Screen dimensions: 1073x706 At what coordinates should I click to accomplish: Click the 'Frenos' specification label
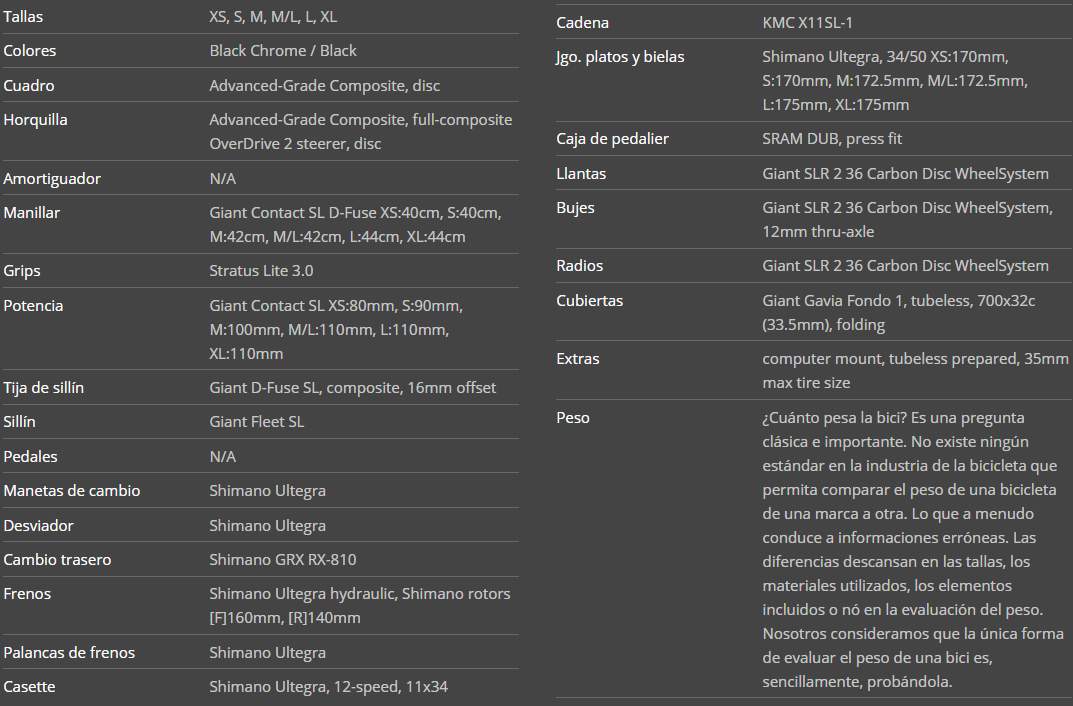28,594
